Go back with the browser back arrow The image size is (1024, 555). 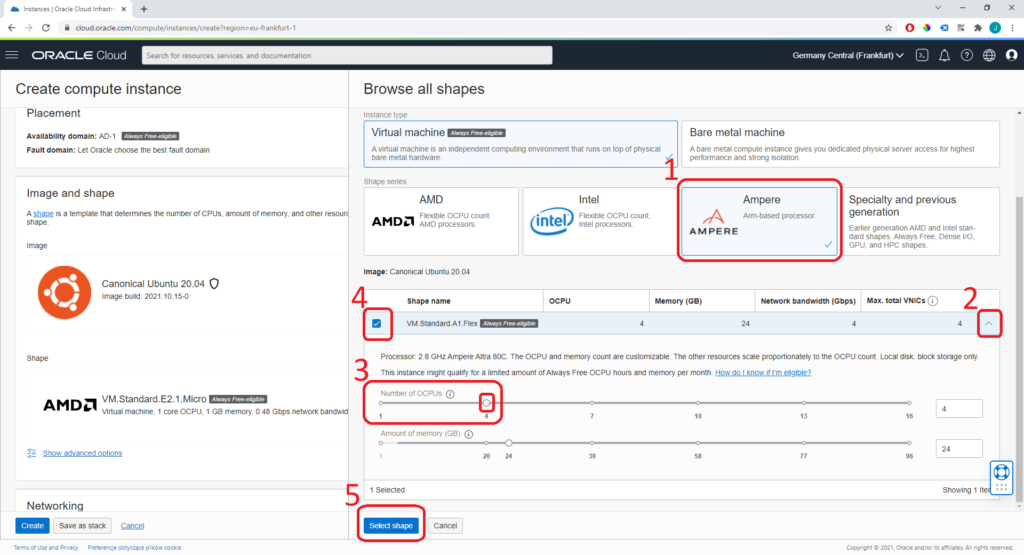tap(12, 27)
